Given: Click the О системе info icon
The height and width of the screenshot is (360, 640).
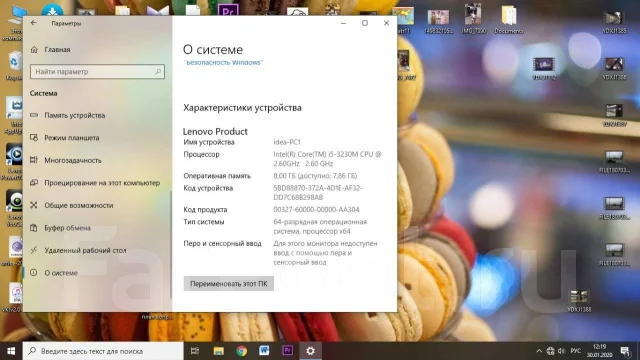Looking at the screenshot, I should pyautogui.click(x=34, y=272).
